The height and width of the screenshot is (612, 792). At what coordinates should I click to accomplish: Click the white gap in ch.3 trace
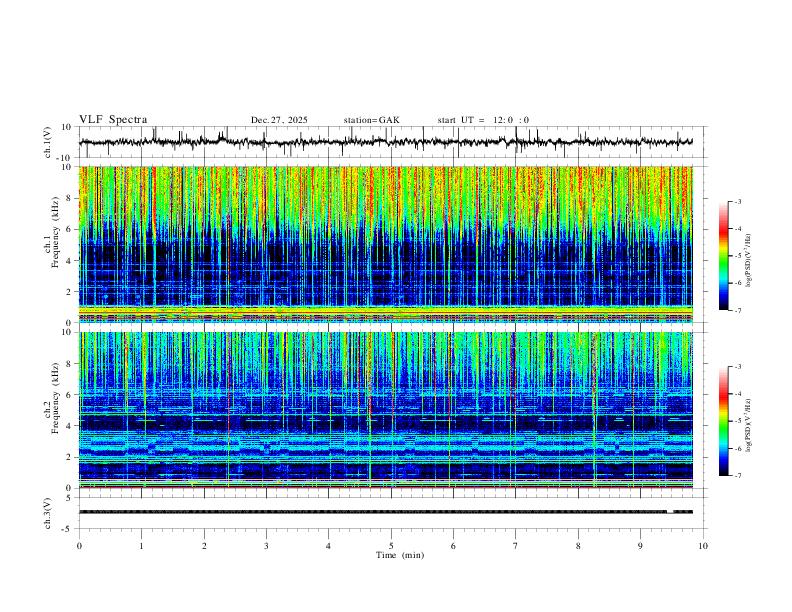pos(670,512)
